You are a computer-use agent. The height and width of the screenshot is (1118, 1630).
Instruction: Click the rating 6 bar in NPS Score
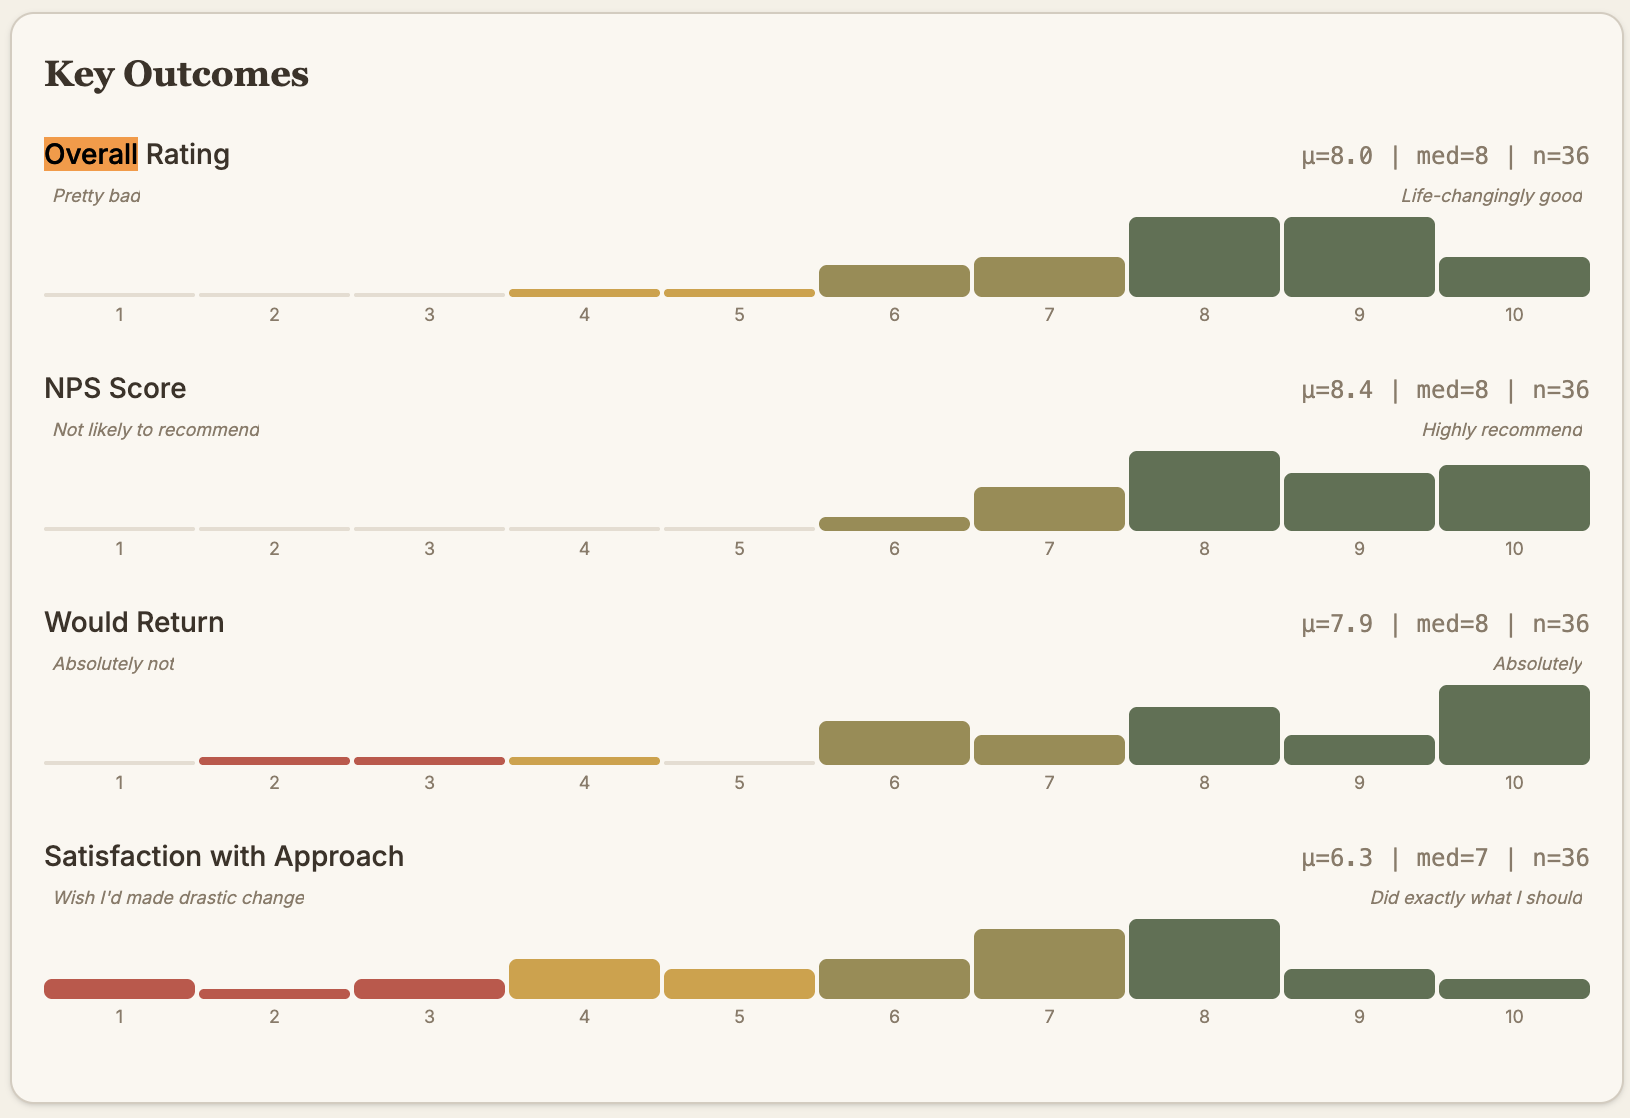(x=894, y=524)
